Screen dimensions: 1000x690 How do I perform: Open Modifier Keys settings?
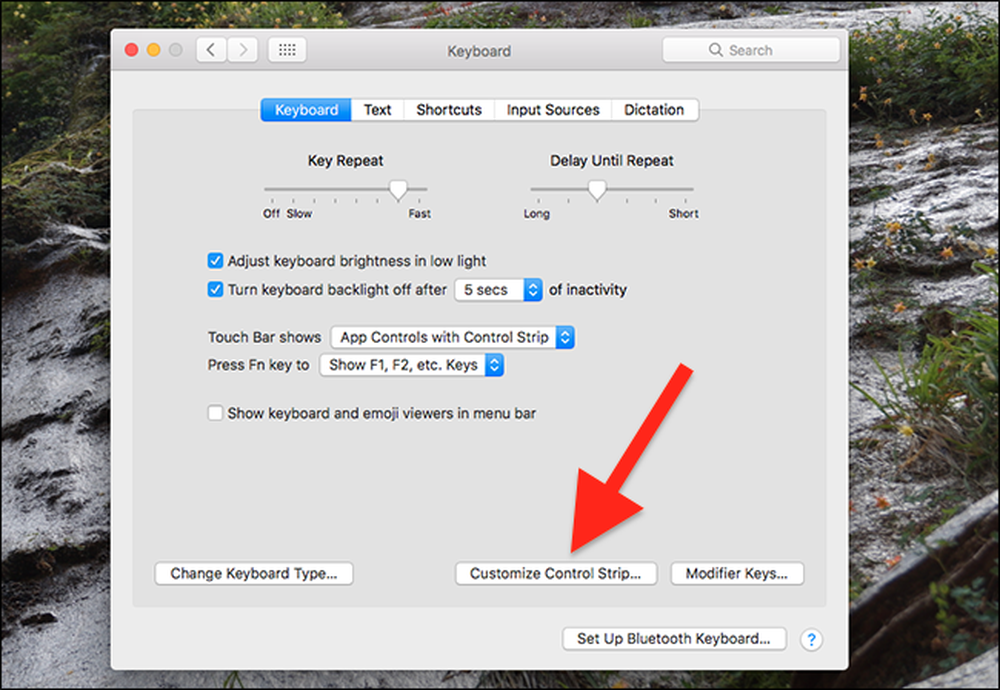737,573
